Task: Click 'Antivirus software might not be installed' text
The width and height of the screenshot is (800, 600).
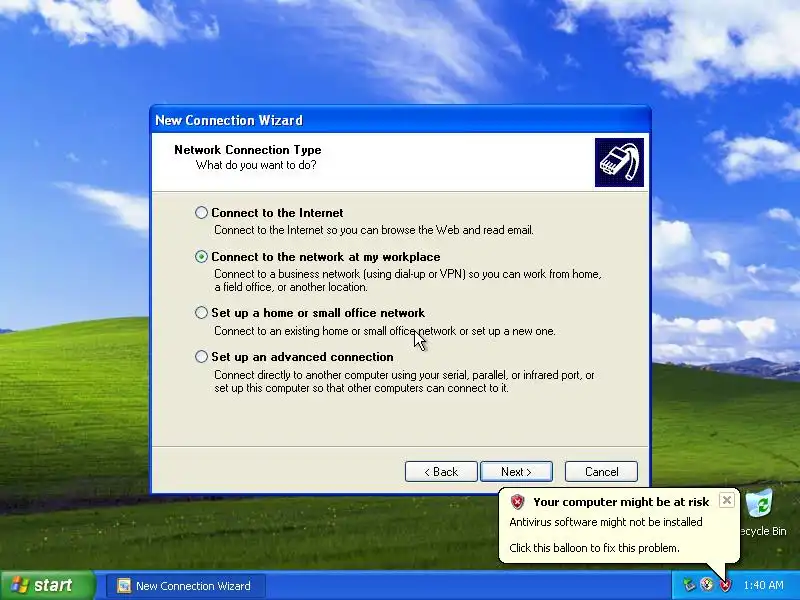Action: tap(606, 522)
